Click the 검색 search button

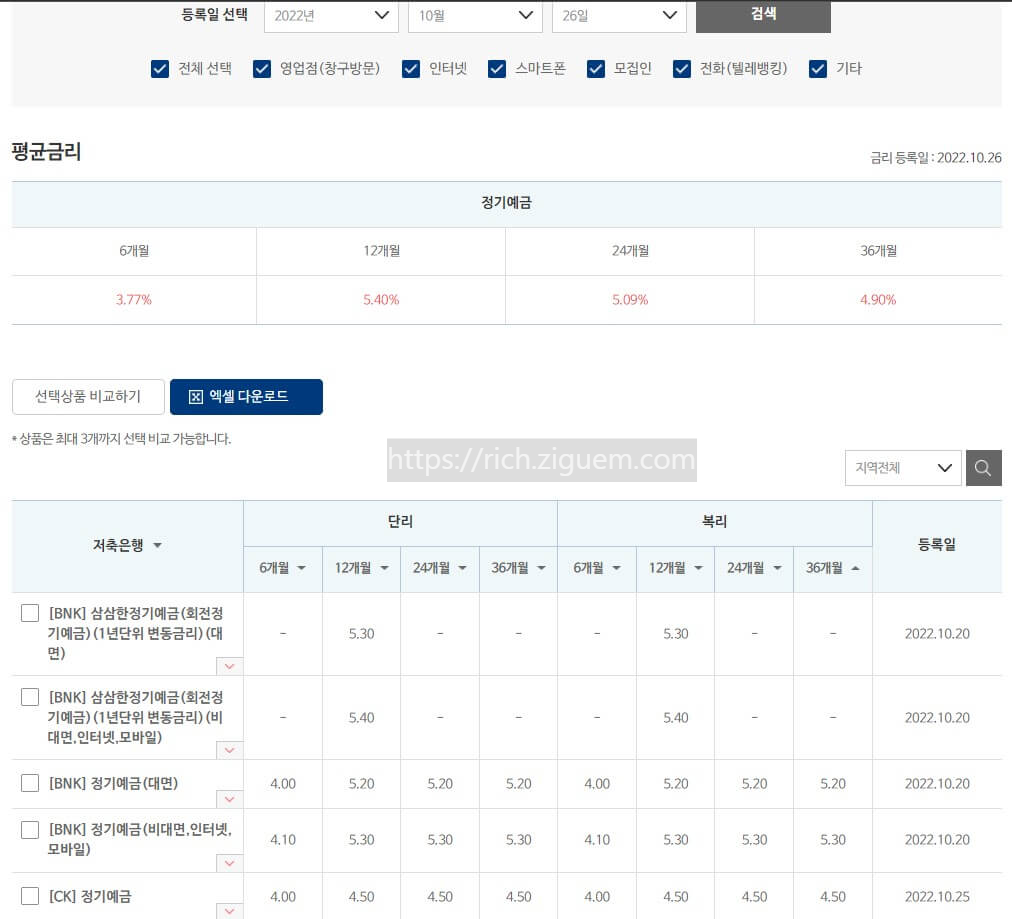tap(762, 16)
